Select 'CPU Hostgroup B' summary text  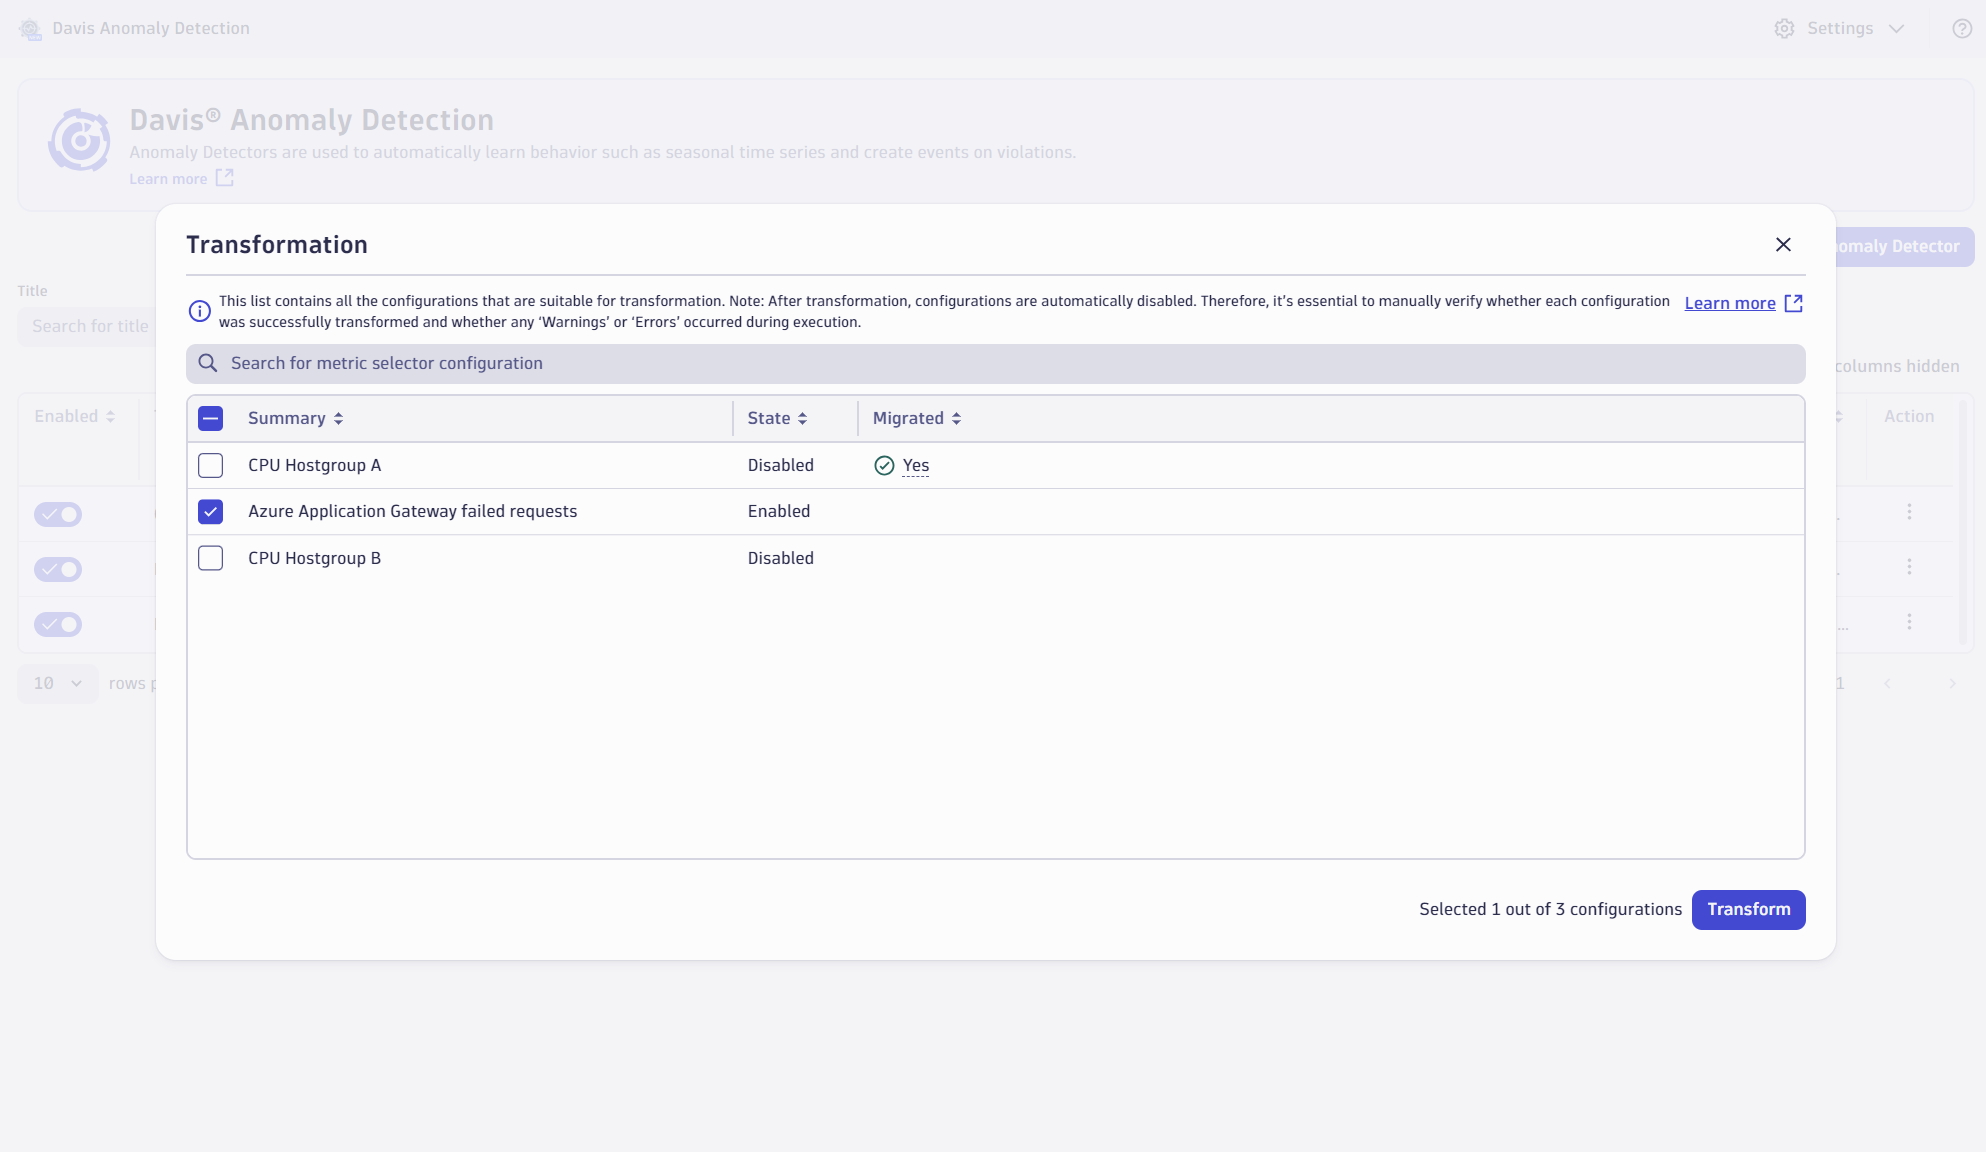[x=314, y=558]
